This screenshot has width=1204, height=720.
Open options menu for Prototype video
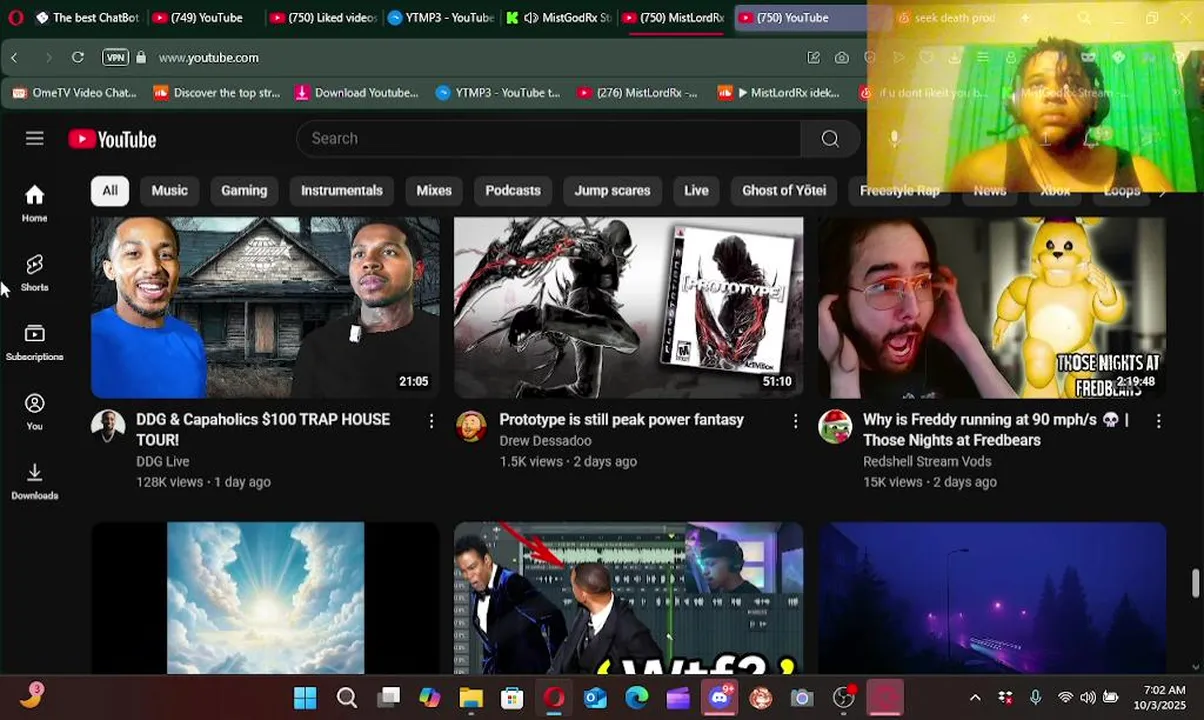(x=796, y=422)
